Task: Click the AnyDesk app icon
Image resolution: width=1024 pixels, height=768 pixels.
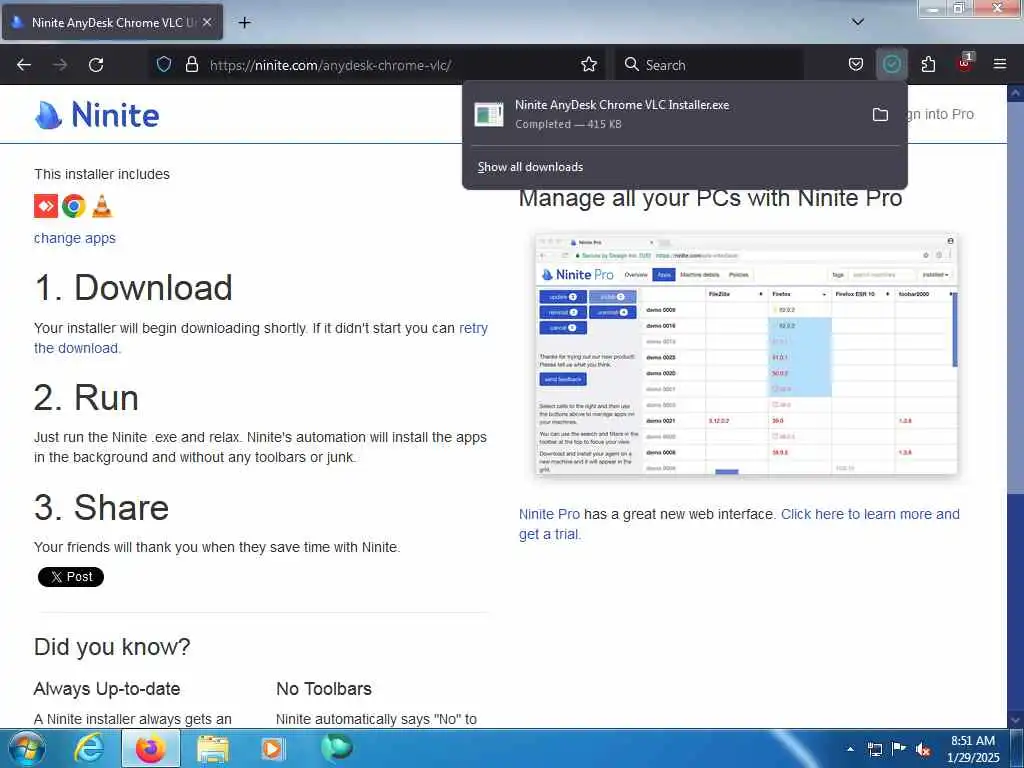Action: tap(46, 206)
